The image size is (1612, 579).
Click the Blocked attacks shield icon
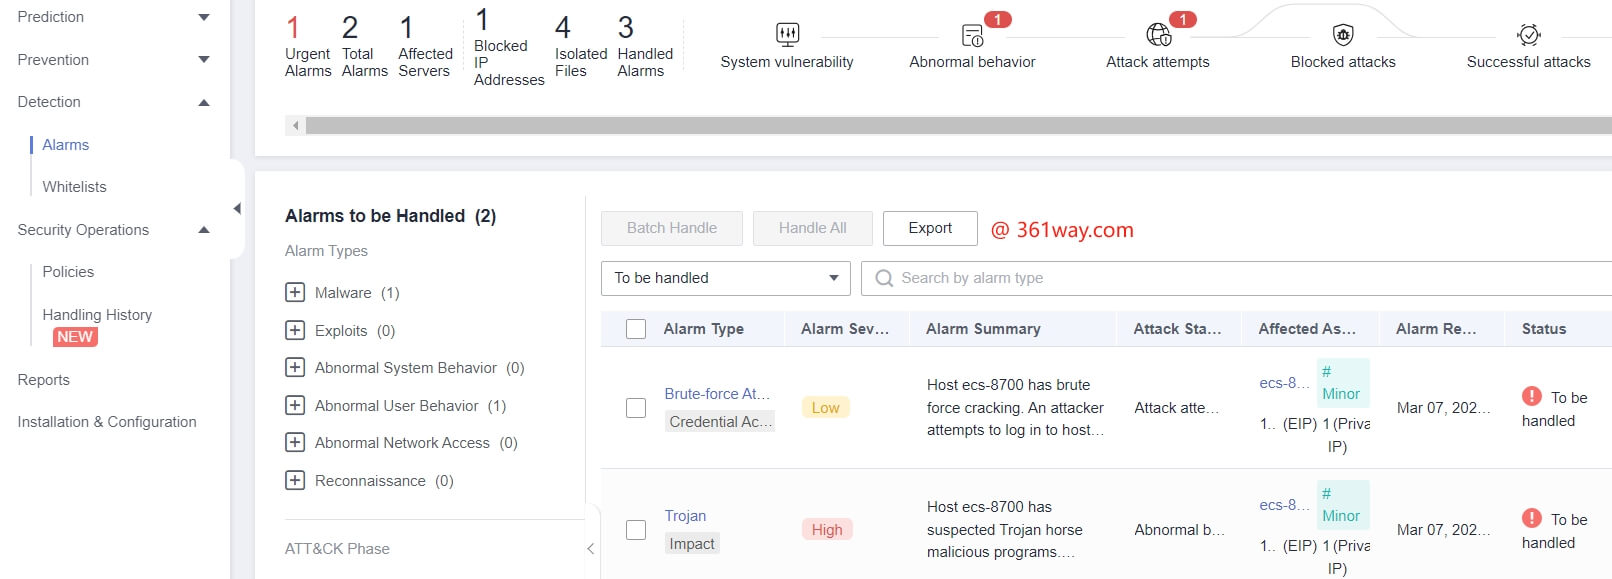(x=1343, y=35)
